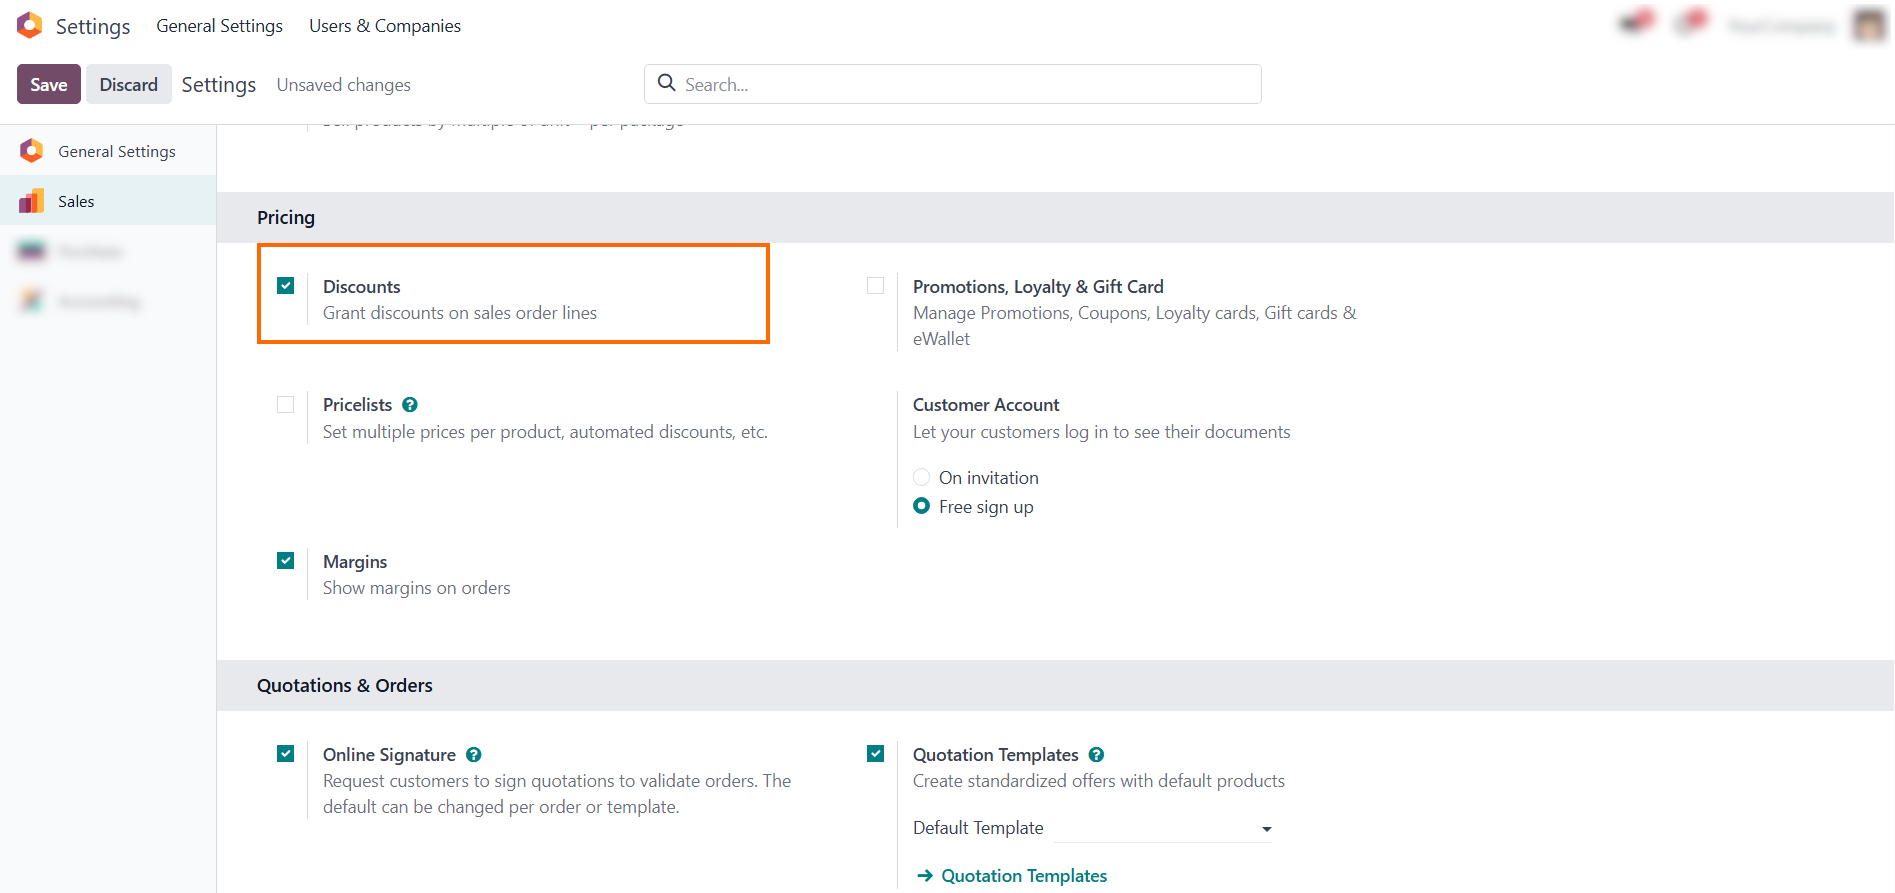This screenshot has width=1895, height=893.
Task: Uncheck the Margins checkbox
Action: [286, 561]
